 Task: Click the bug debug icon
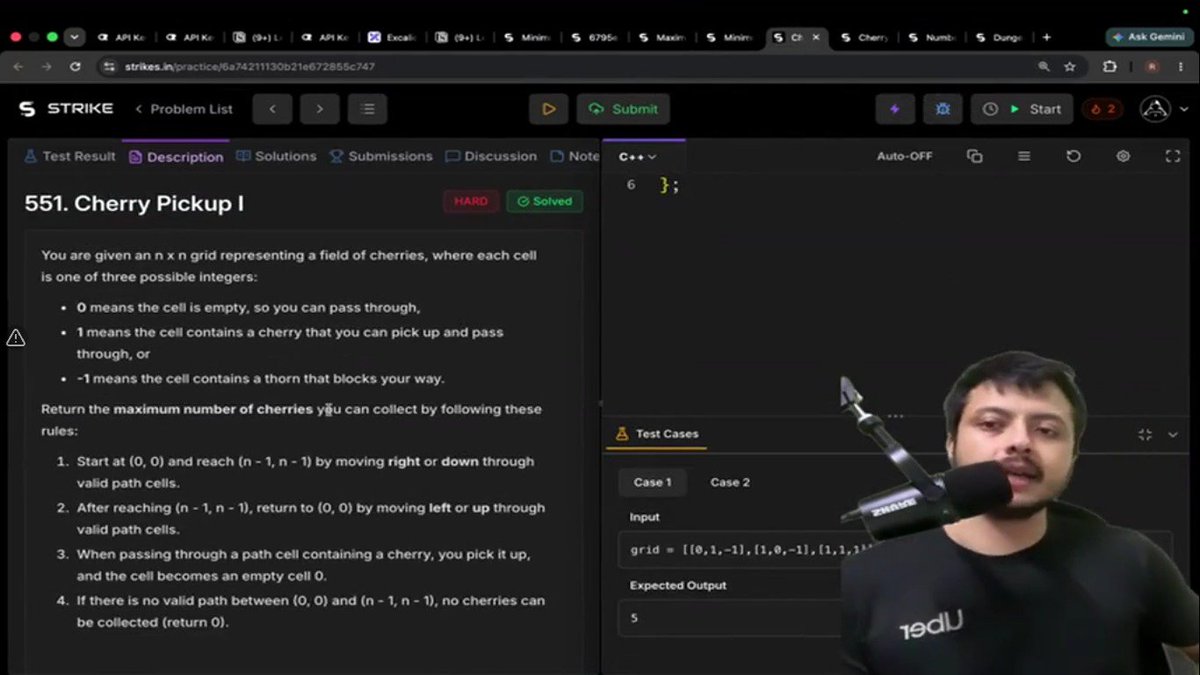942,109
